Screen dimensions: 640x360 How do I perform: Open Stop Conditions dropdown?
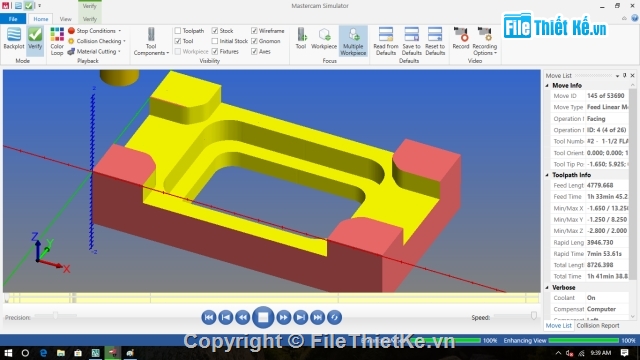pyautogui.click(x=94, y=31)
